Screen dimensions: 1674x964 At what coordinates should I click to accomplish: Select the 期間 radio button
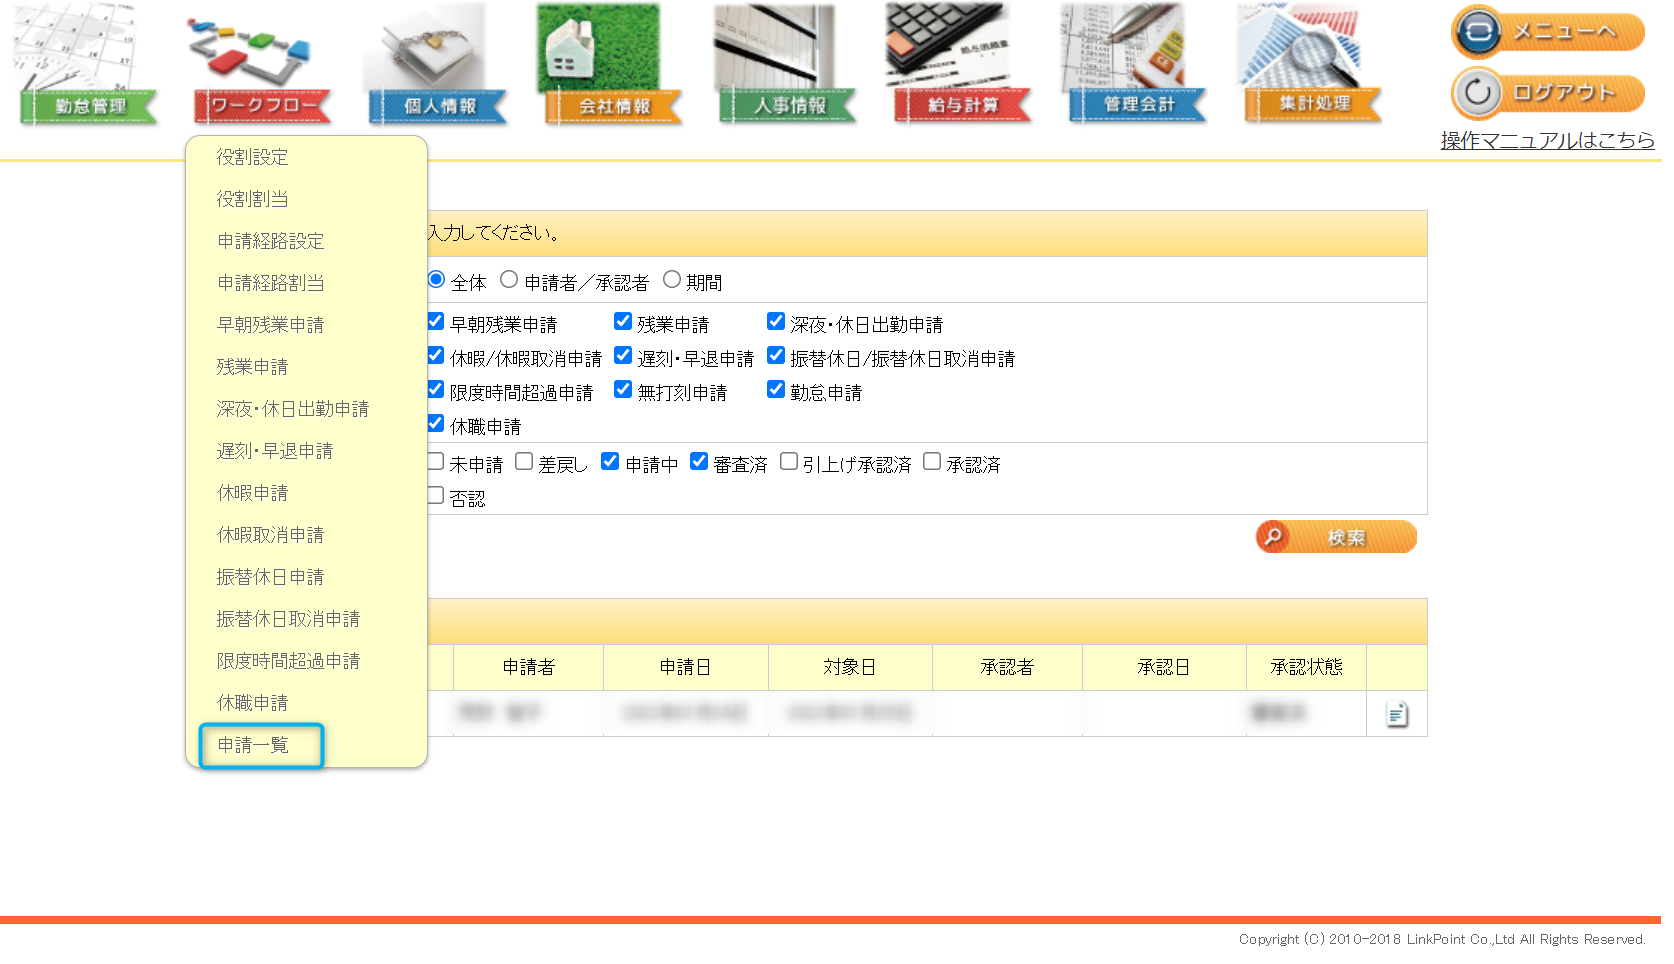[672, 280]
